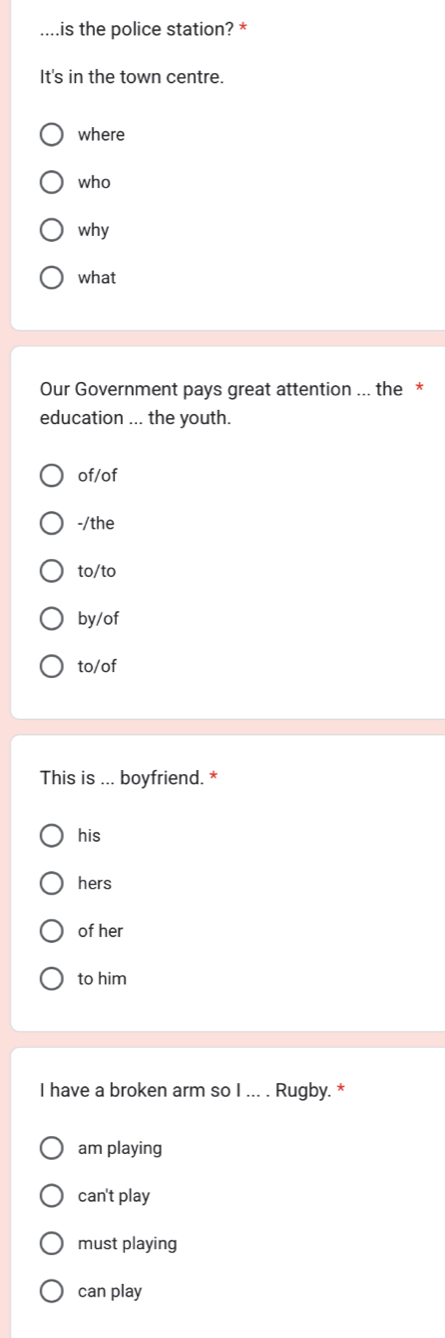Choose 'who' for police station question

[x=51, y=182]
